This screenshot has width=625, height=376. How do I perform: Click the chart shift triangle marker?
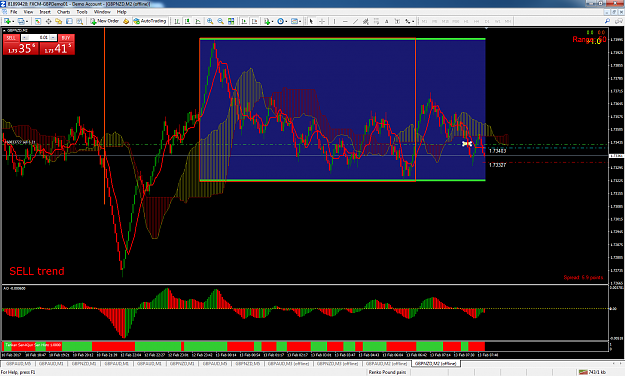(486, 28)
